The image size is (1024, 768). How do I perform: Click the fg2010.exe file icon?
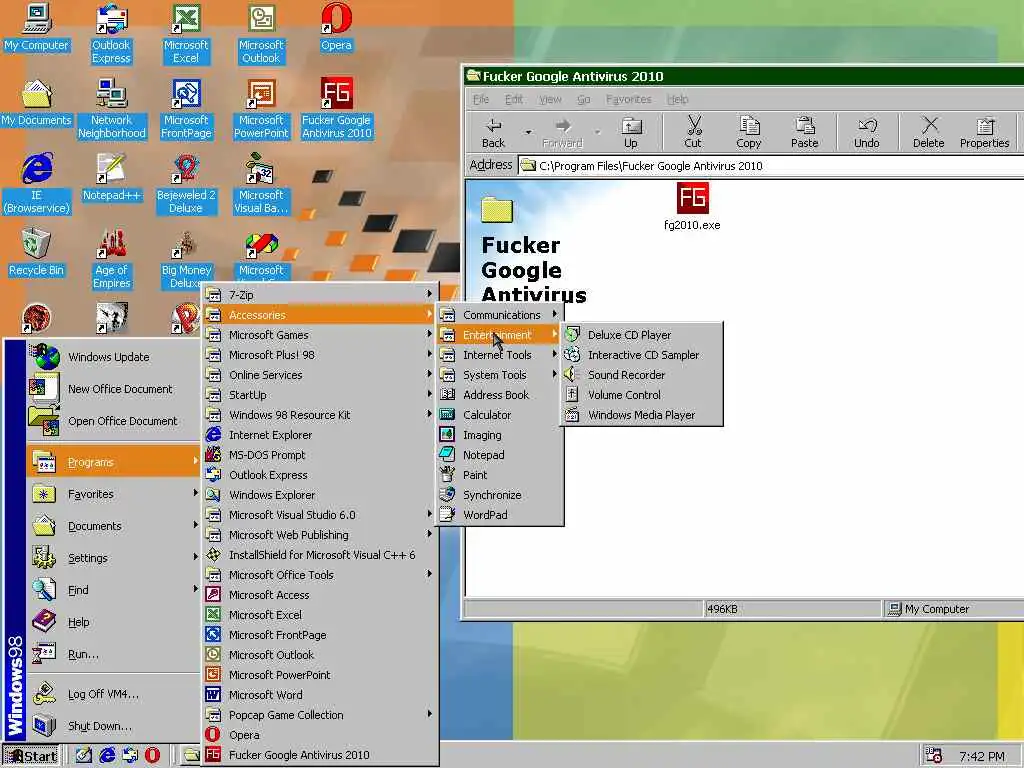(692, 198)
